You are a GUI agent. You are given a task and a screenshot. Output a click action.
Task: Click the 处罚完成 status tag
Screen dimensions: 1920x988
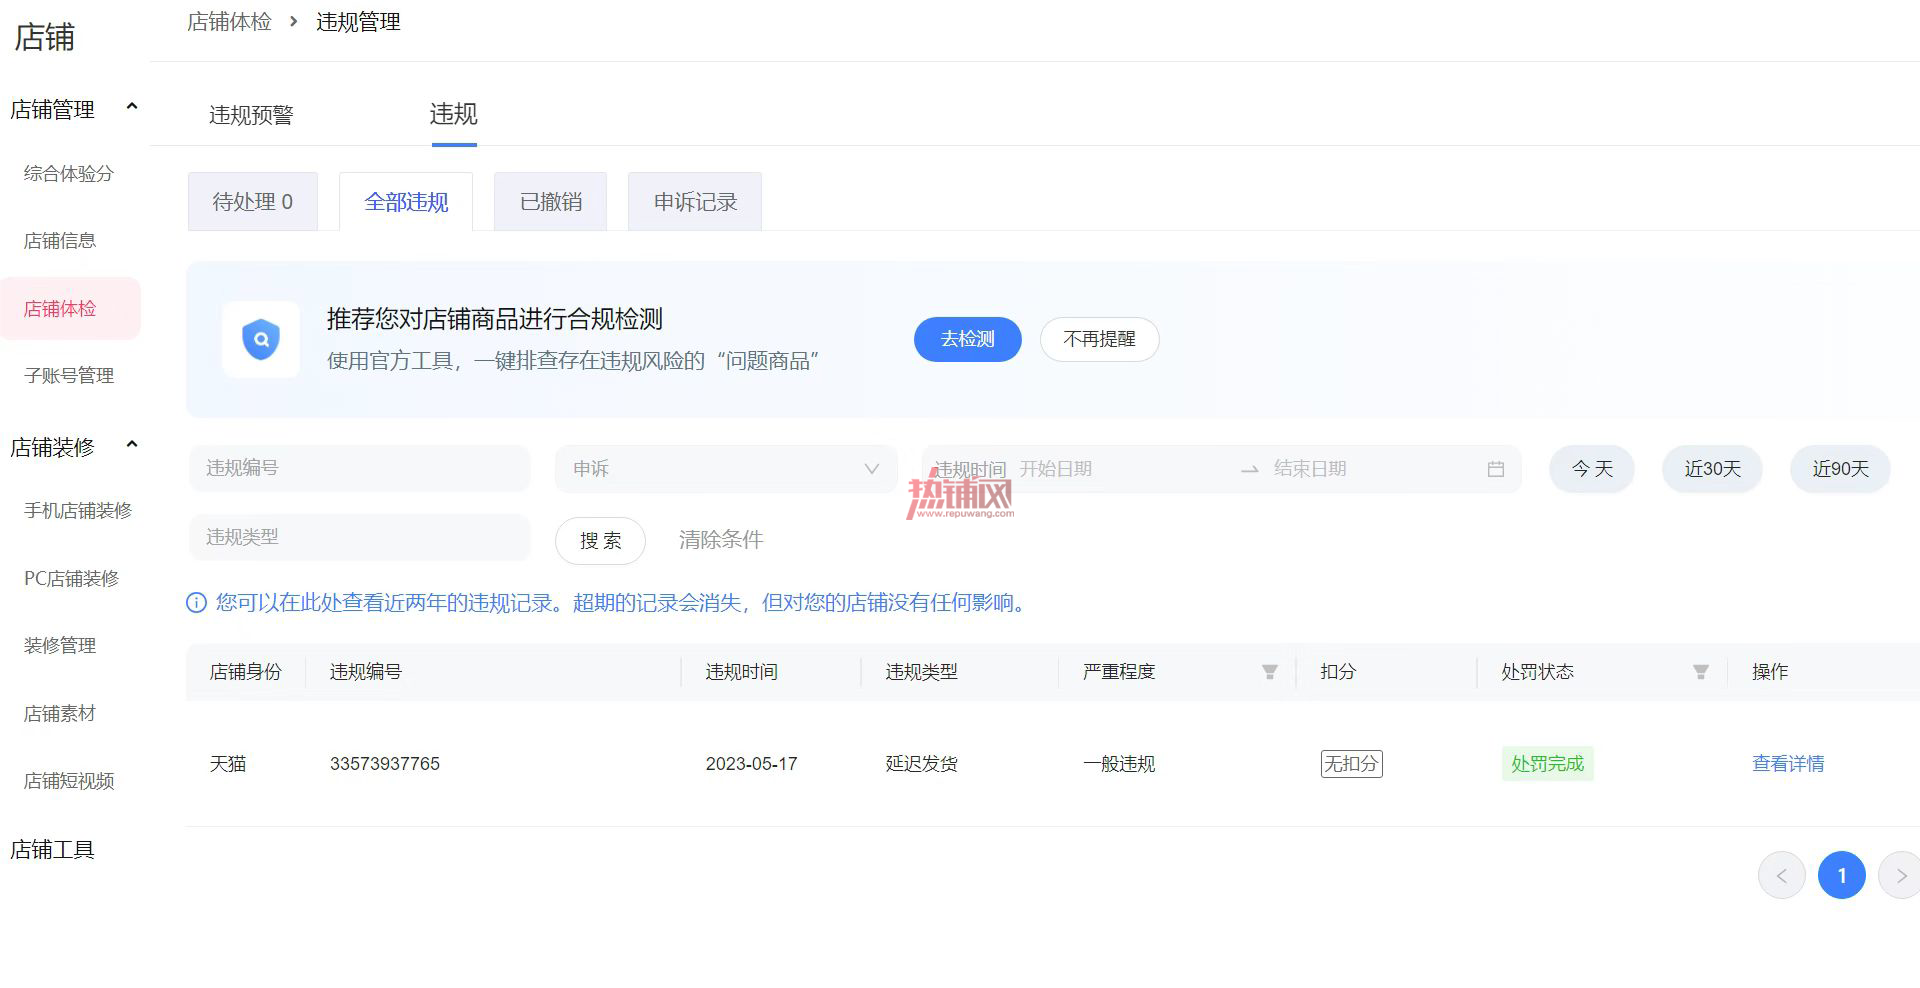click(1547, 764)
